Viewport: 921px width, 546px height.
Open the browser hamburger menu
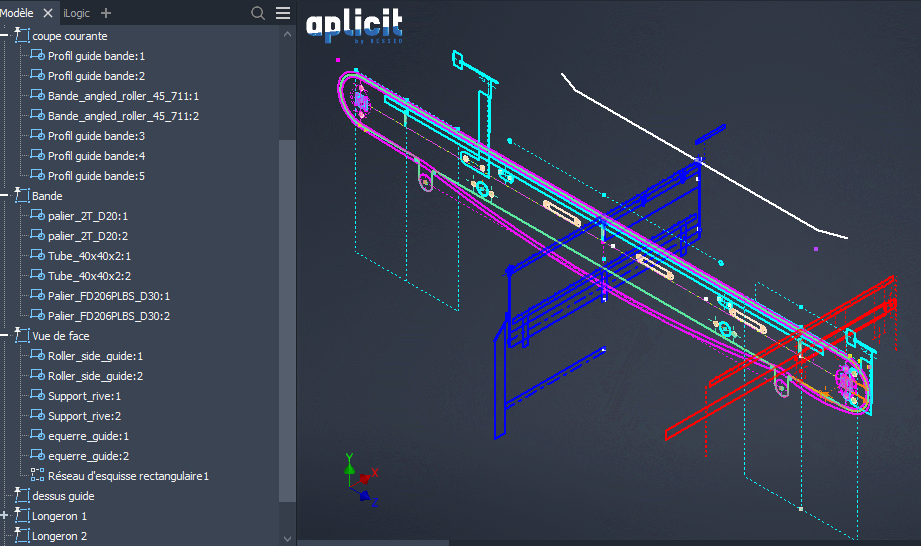[283, 13]
